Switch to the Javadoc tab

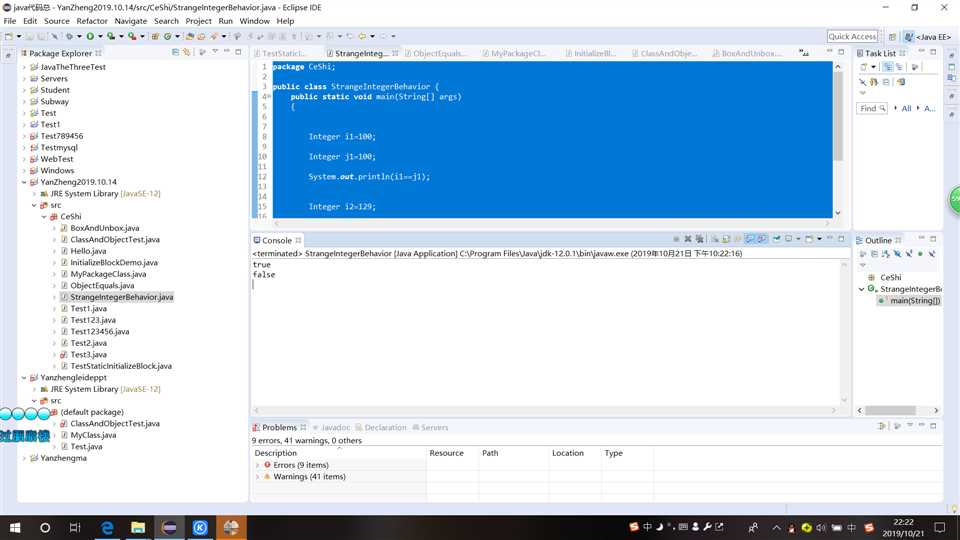click(331, 427)
